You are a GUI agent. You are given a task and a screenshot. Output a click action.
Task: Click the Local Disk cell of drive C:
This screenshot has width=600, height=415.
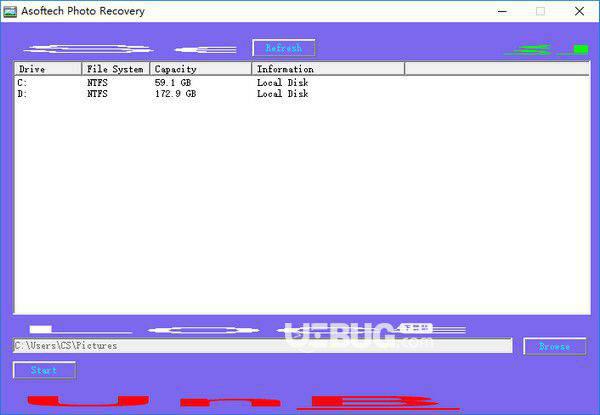(x=282, y=83)
